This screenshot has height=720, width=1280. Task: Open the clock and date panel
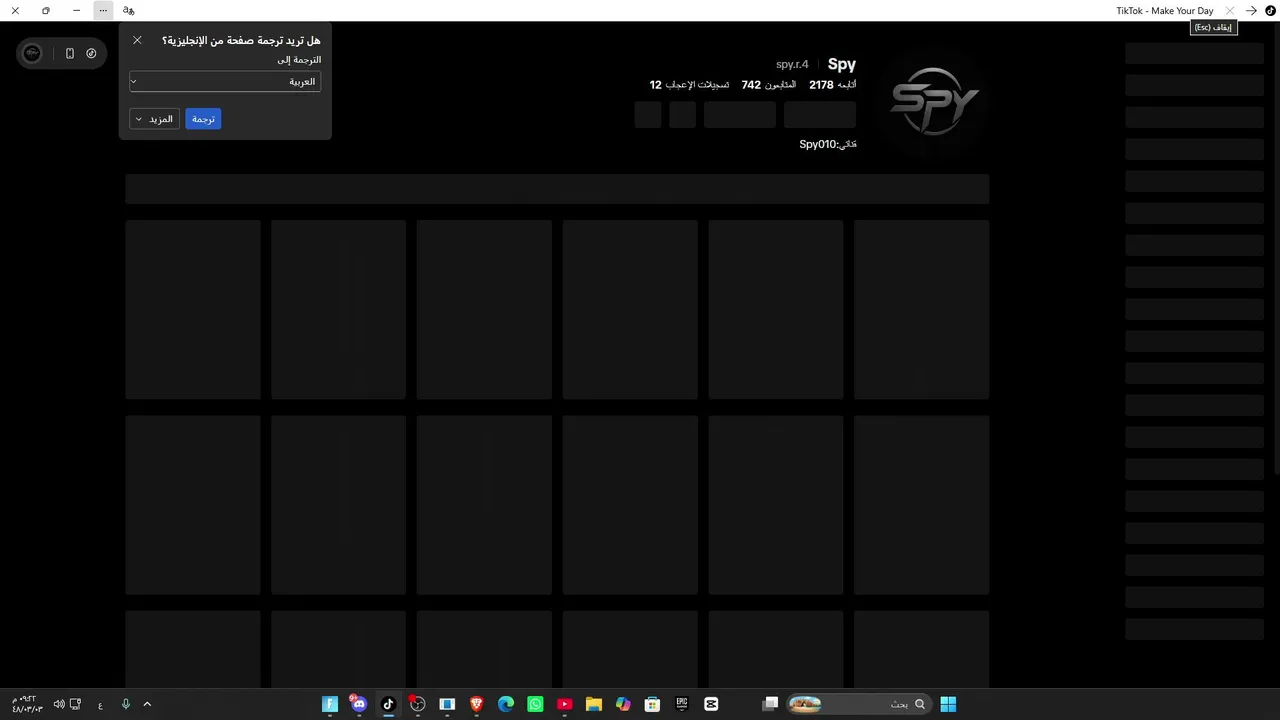click(x=27, y=704)
